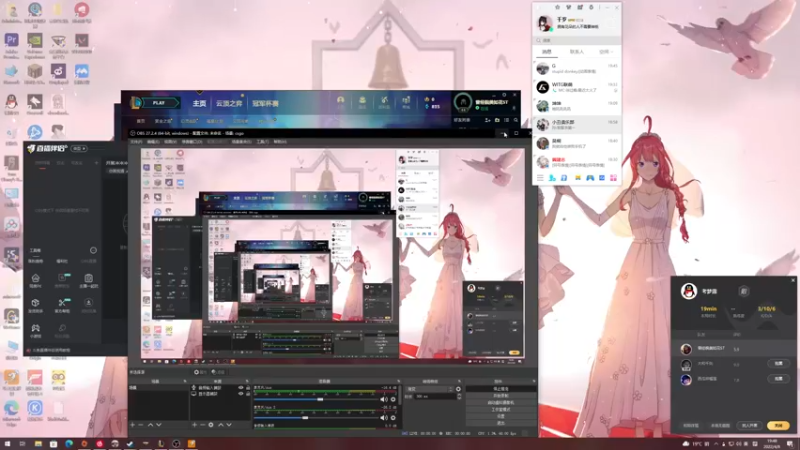
Task: Open Loot icon in League client header
Action: click(384, 102)
